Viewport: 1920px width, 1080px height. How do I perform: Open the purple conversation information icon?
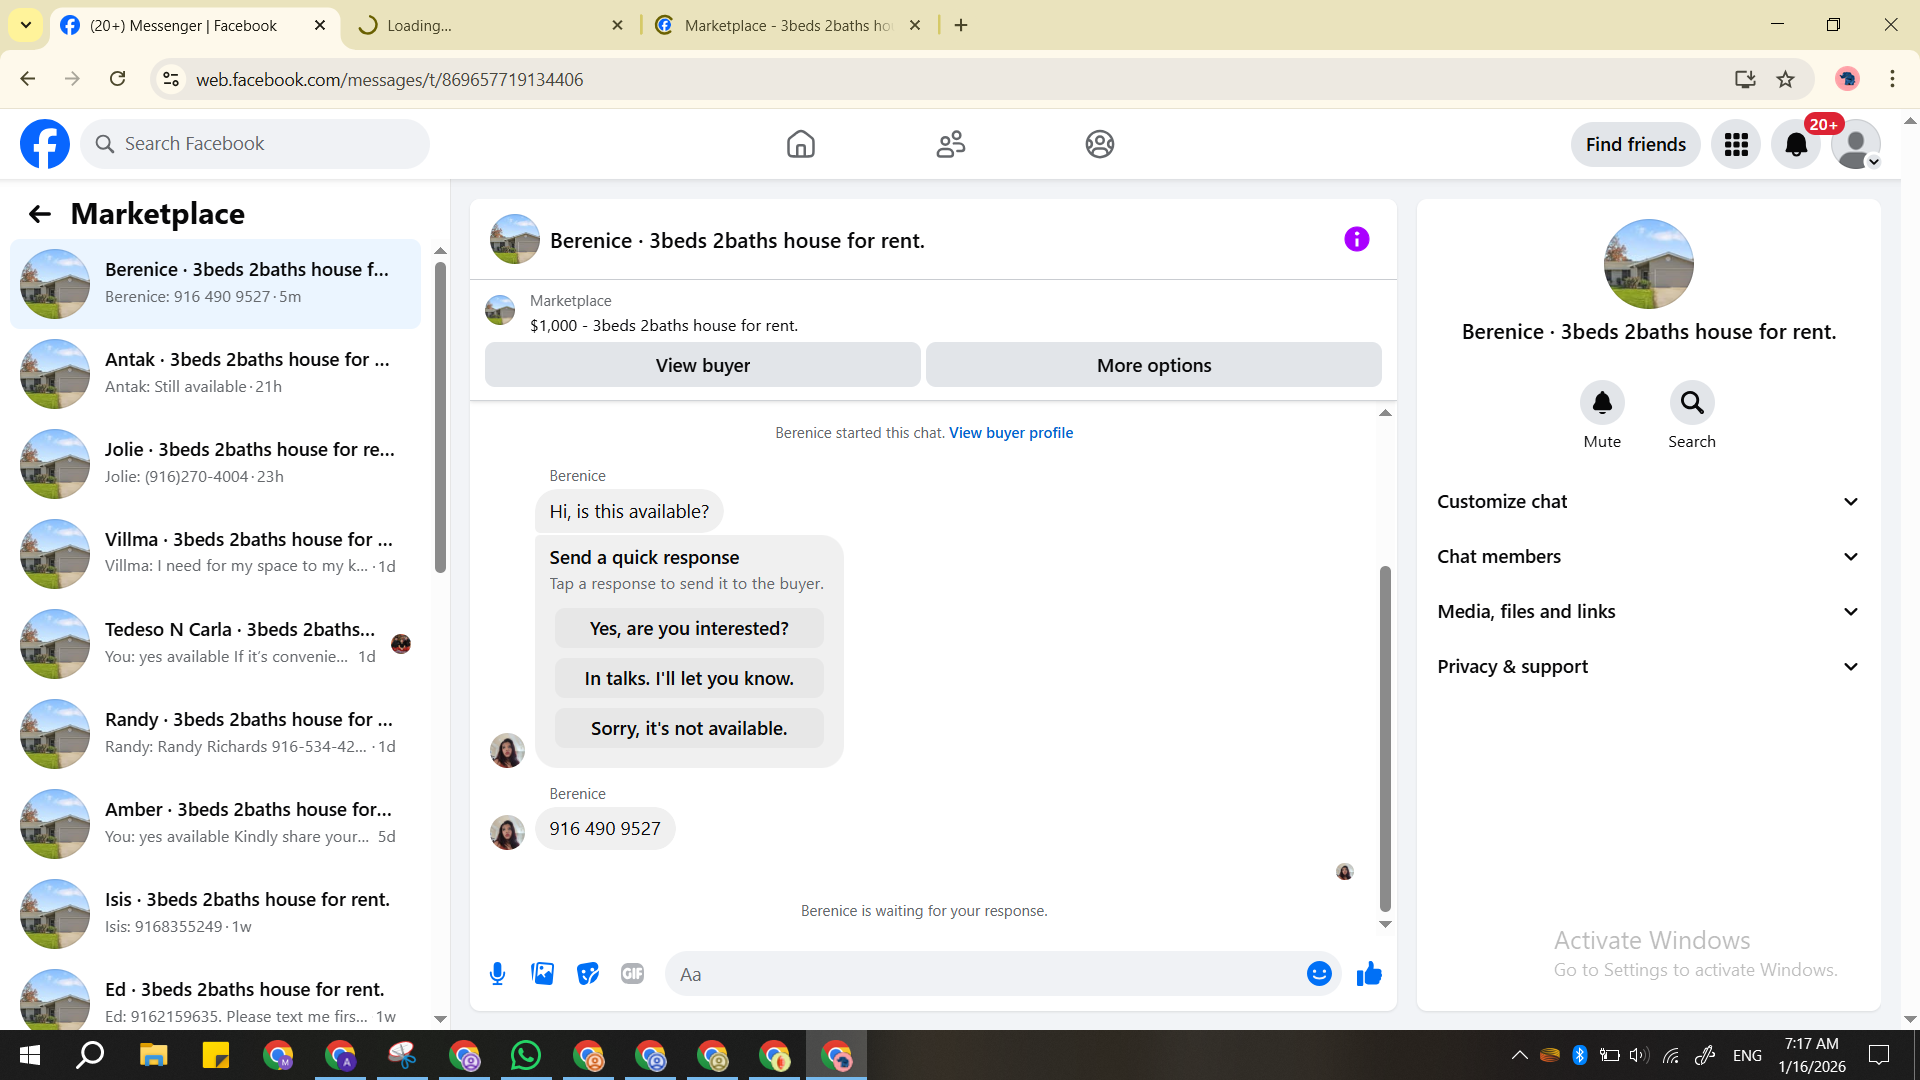[1356, 239]
